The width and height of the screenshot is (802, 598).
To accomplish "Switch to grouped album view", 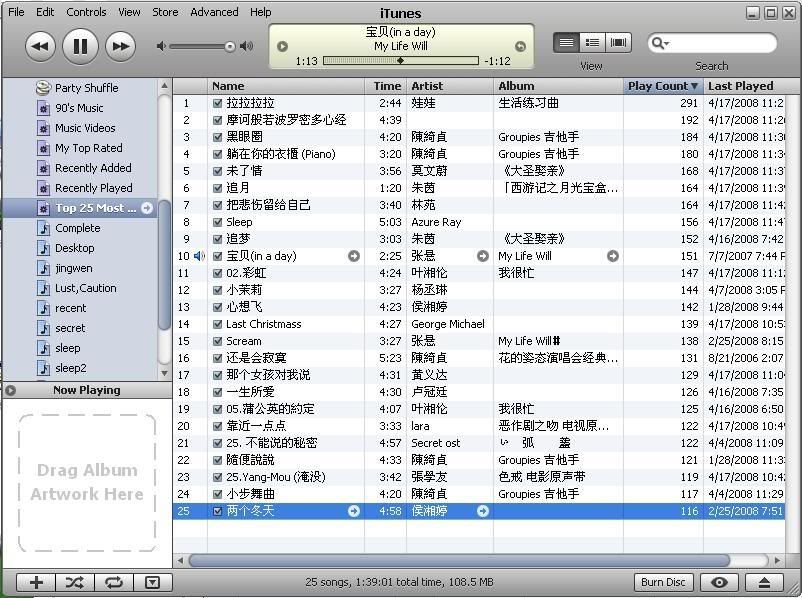I will click(592, 42).
